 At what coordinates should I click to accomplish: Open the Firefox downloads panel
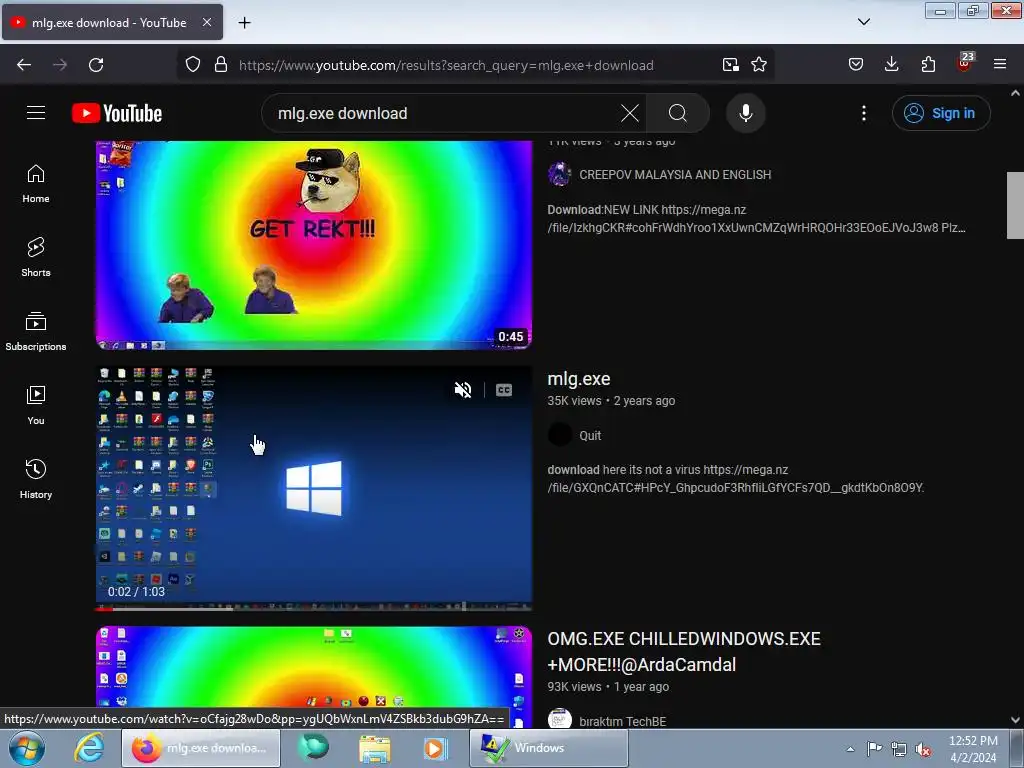[891, 65]
